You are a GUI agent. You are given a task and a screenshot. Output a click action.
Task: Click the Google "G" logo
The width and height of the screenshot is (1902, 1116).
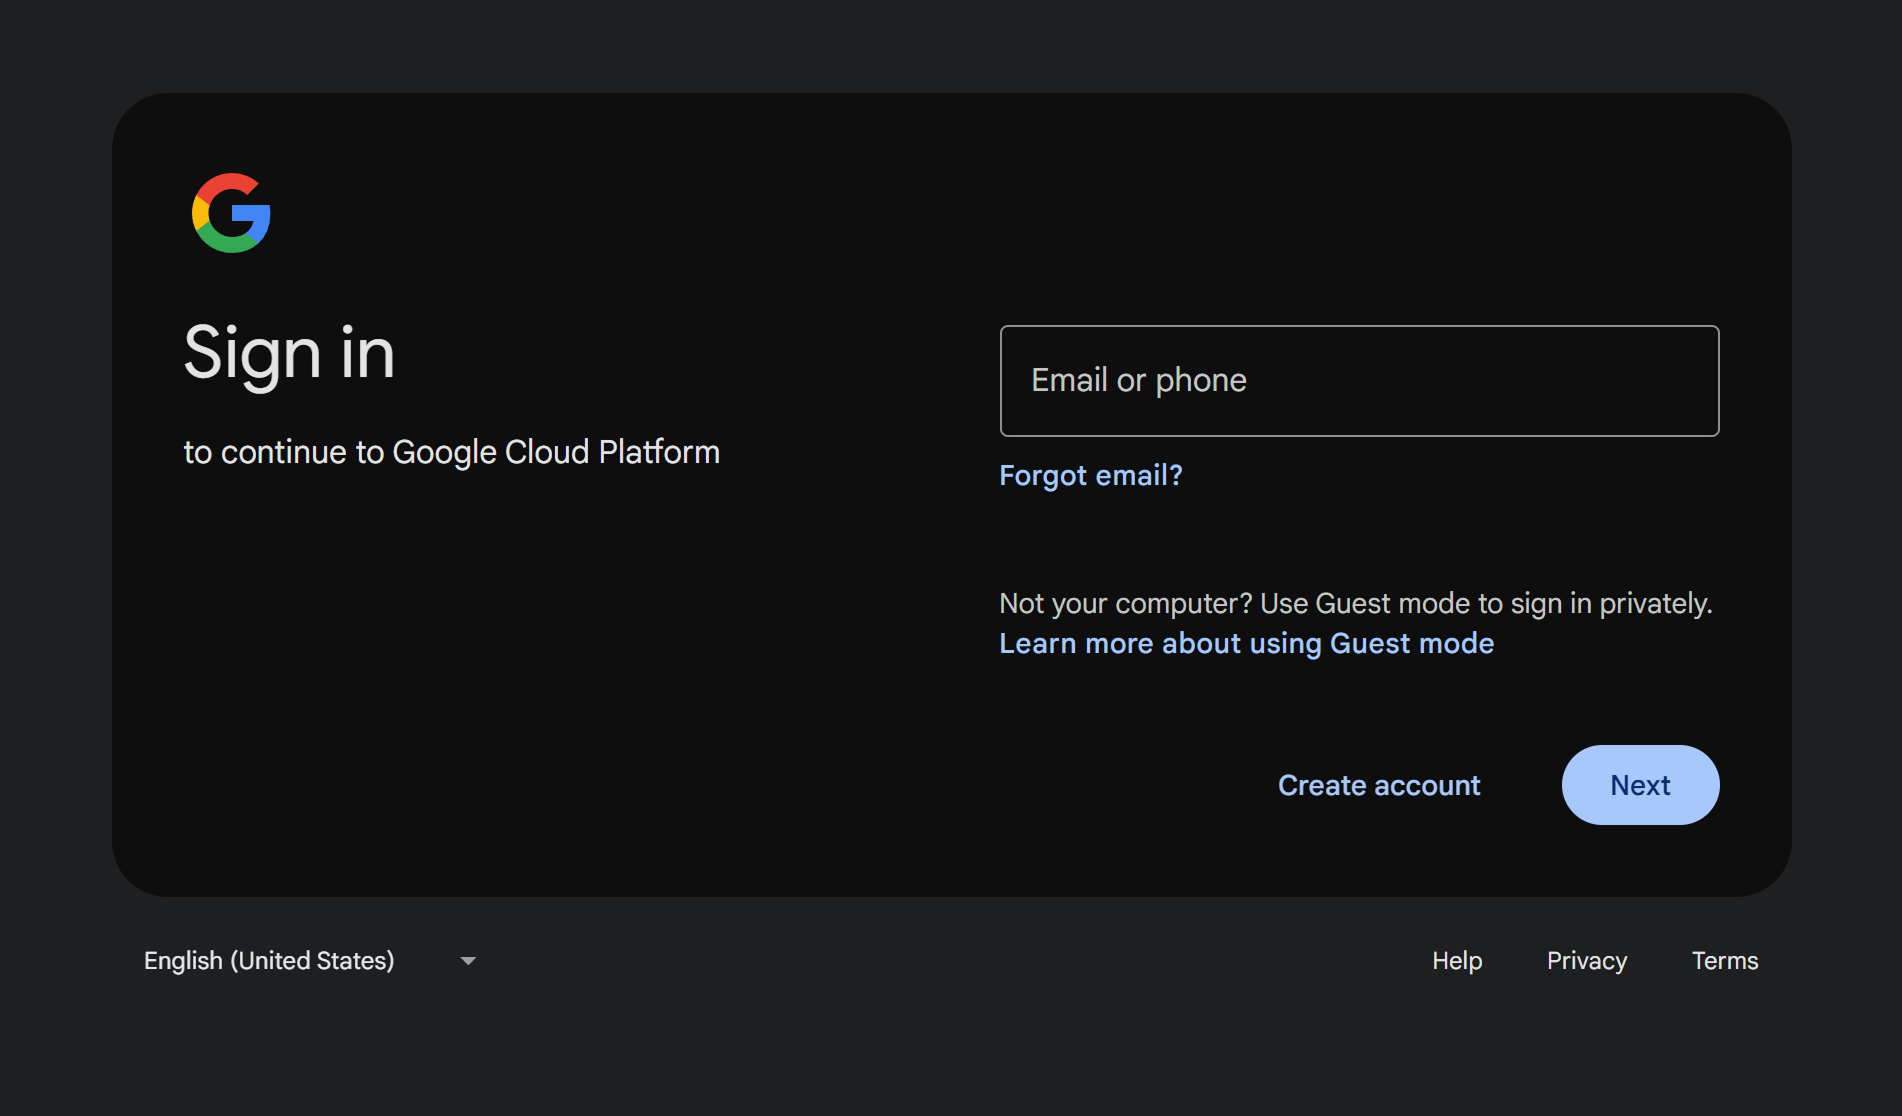[x=231, y=213]
